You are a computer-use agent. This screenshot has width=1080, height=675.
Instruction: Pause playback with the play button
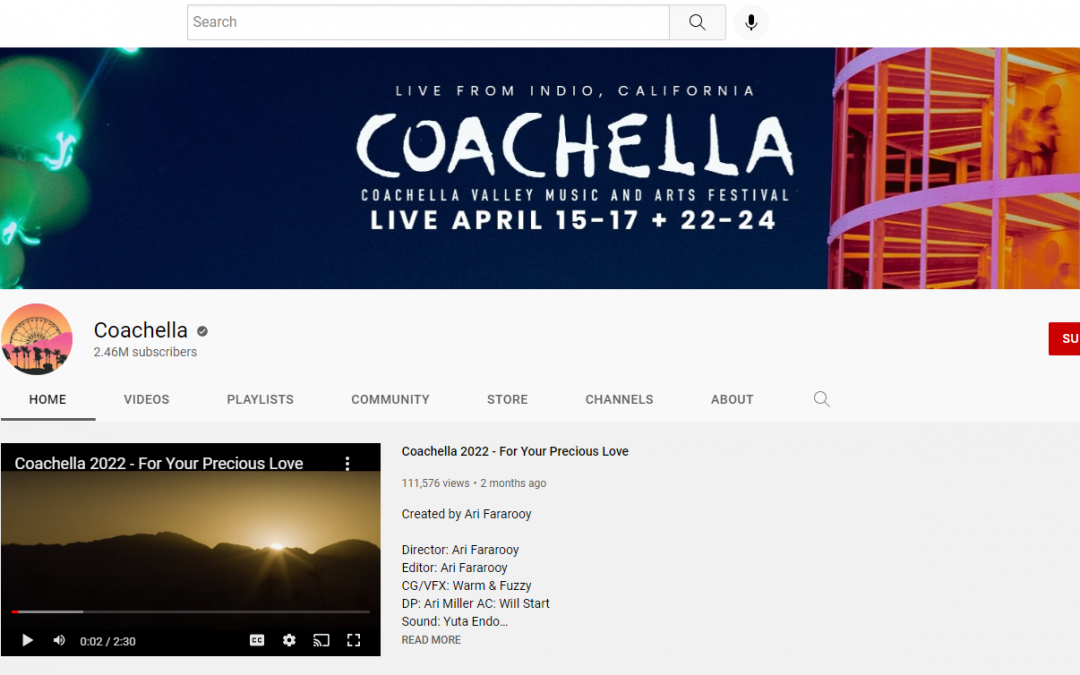click(27, 641)
